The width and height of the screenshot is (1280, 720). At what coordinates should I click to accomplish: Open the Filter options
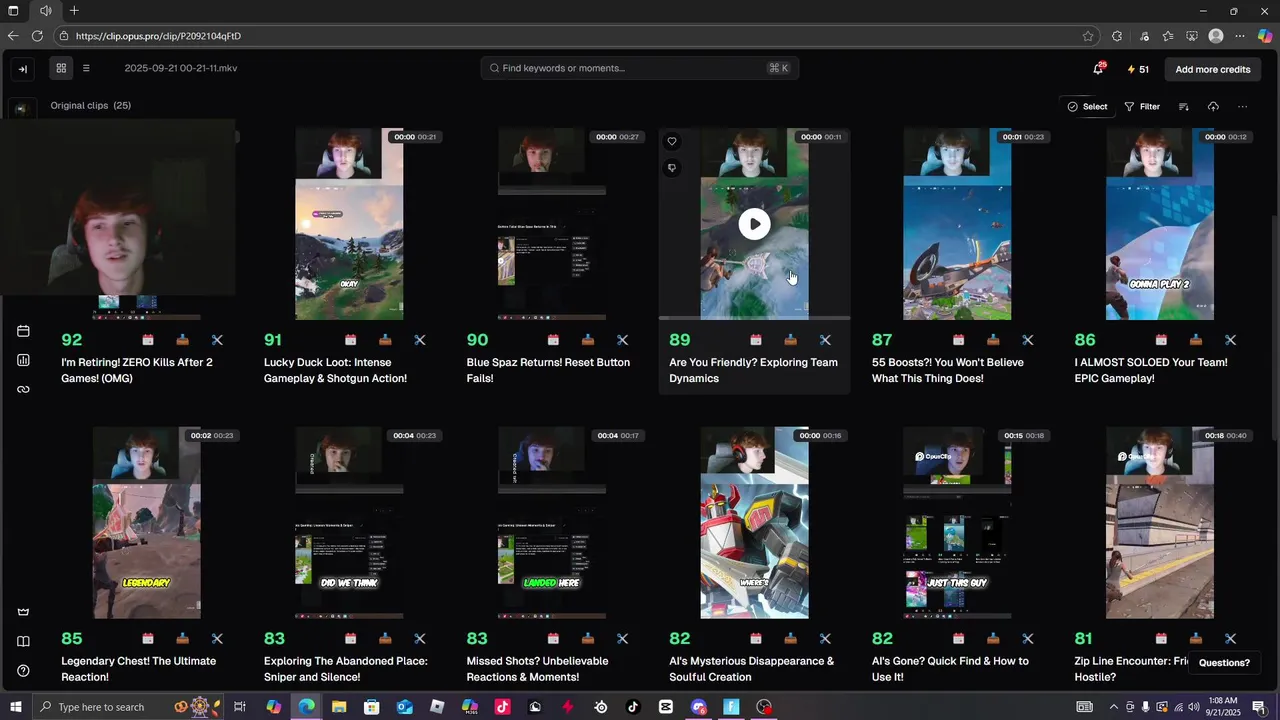click(x=1142, y=106)
